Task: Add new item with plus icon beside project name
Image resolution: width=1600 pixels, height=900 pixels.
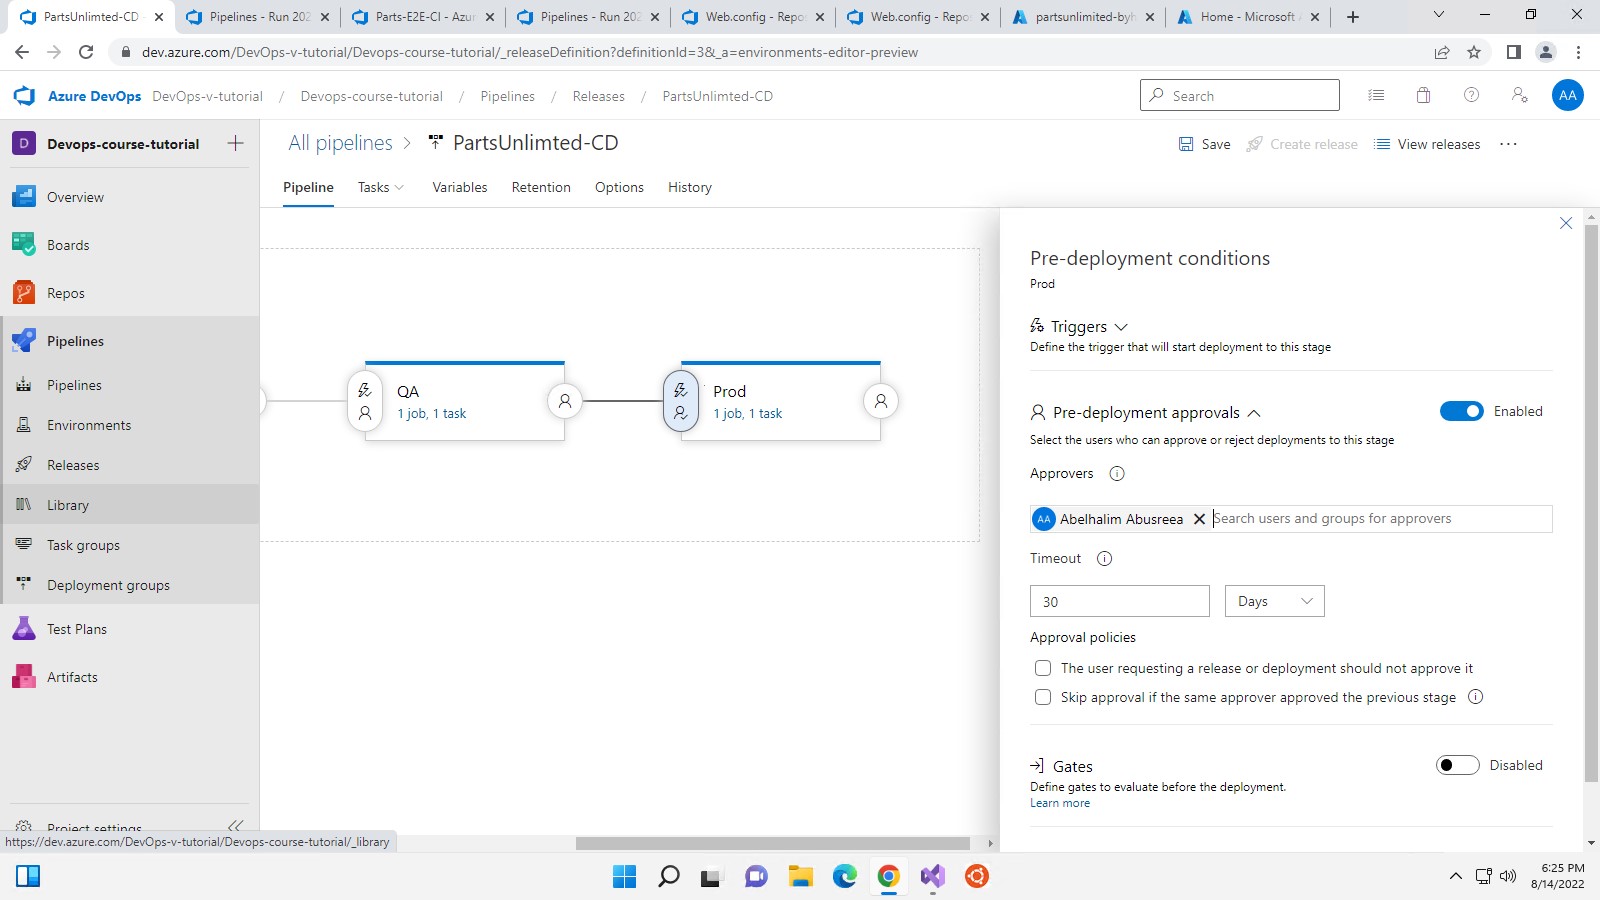Action: (x=235, y=144)
